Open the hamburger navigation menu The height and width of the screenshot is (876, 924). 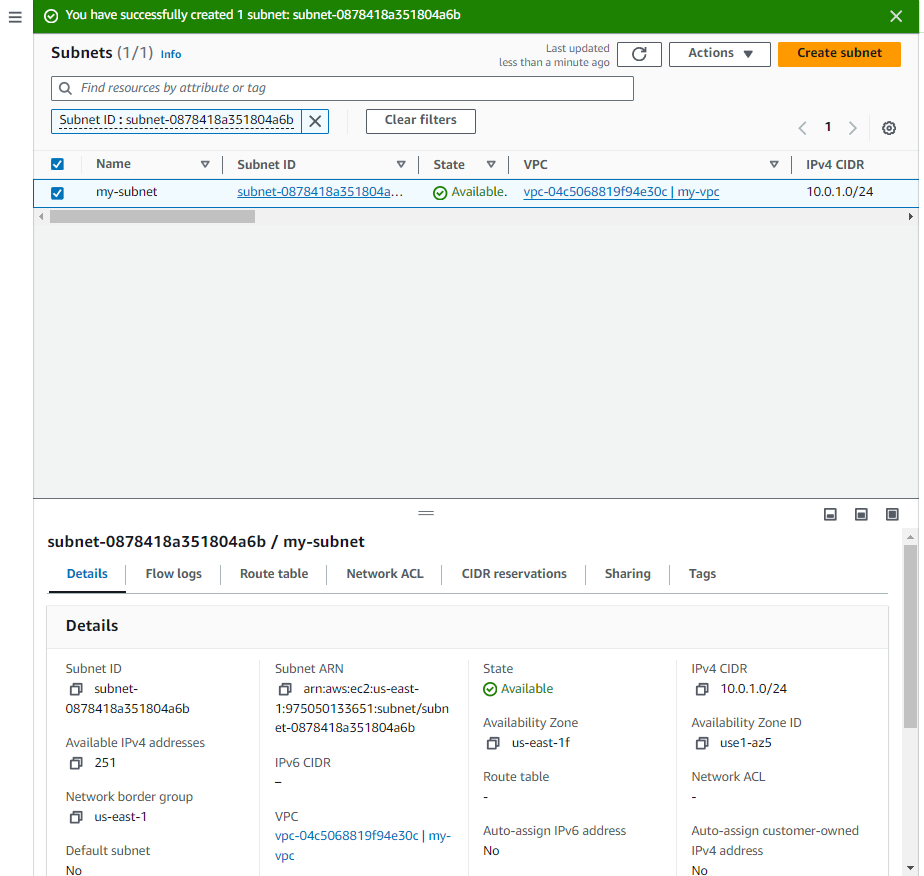(15, 17)
